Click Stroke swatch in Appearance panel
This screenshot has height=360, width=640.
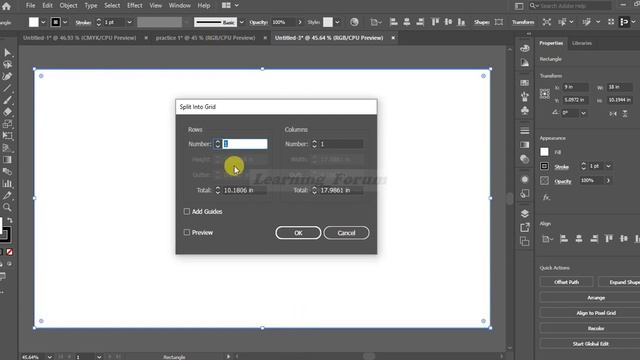544,166
